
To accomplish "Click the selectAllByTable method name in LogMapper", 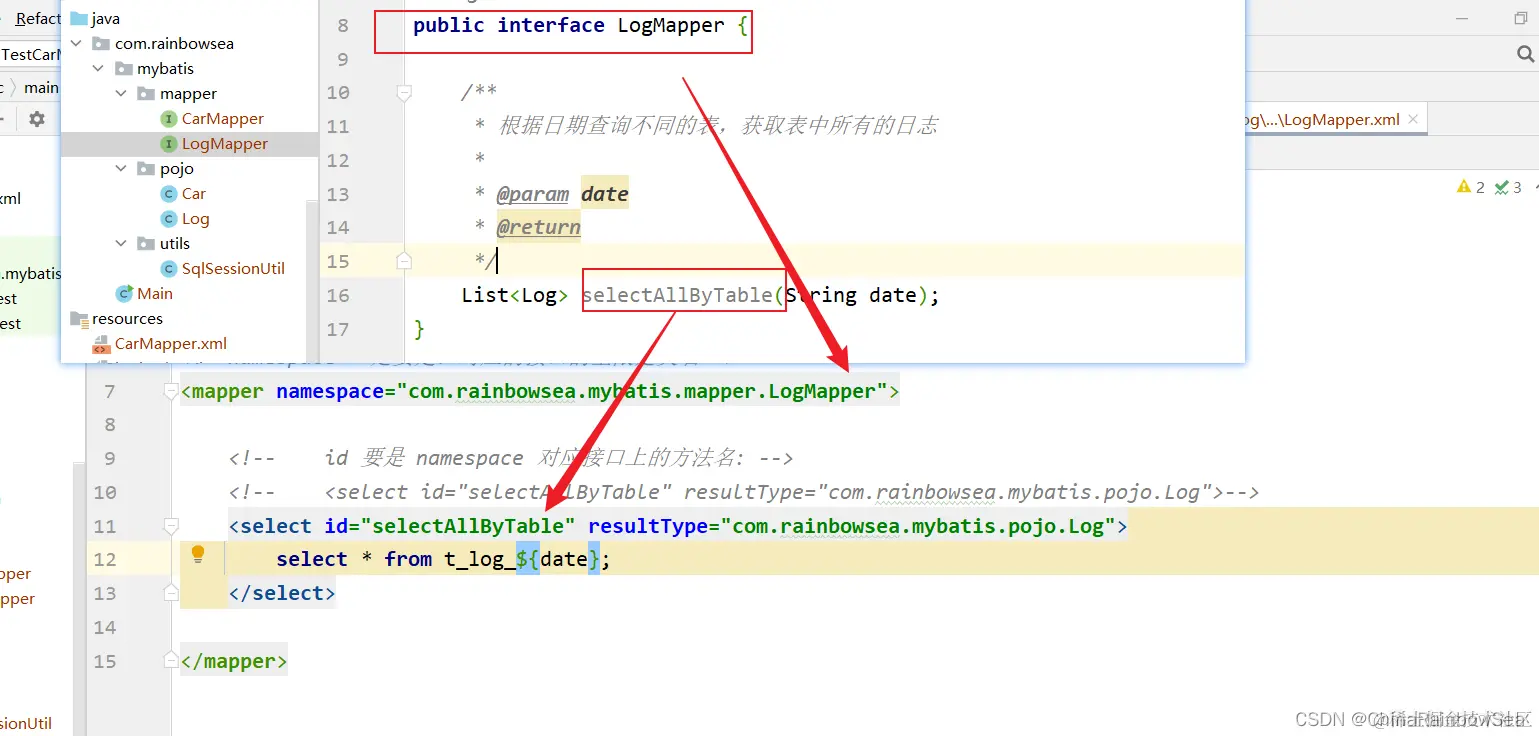I will click(677, 295).
